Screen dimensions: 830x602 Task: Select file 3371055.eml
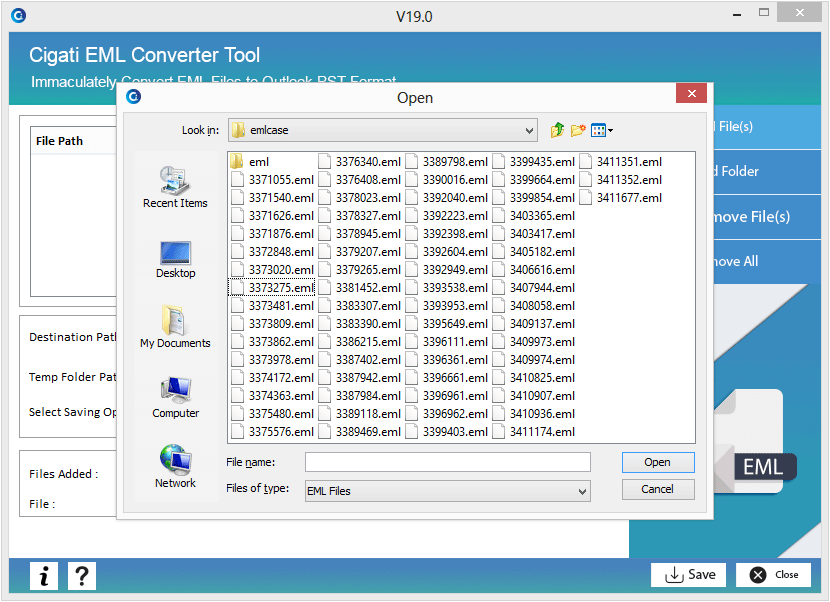click(x=273, y=179)
